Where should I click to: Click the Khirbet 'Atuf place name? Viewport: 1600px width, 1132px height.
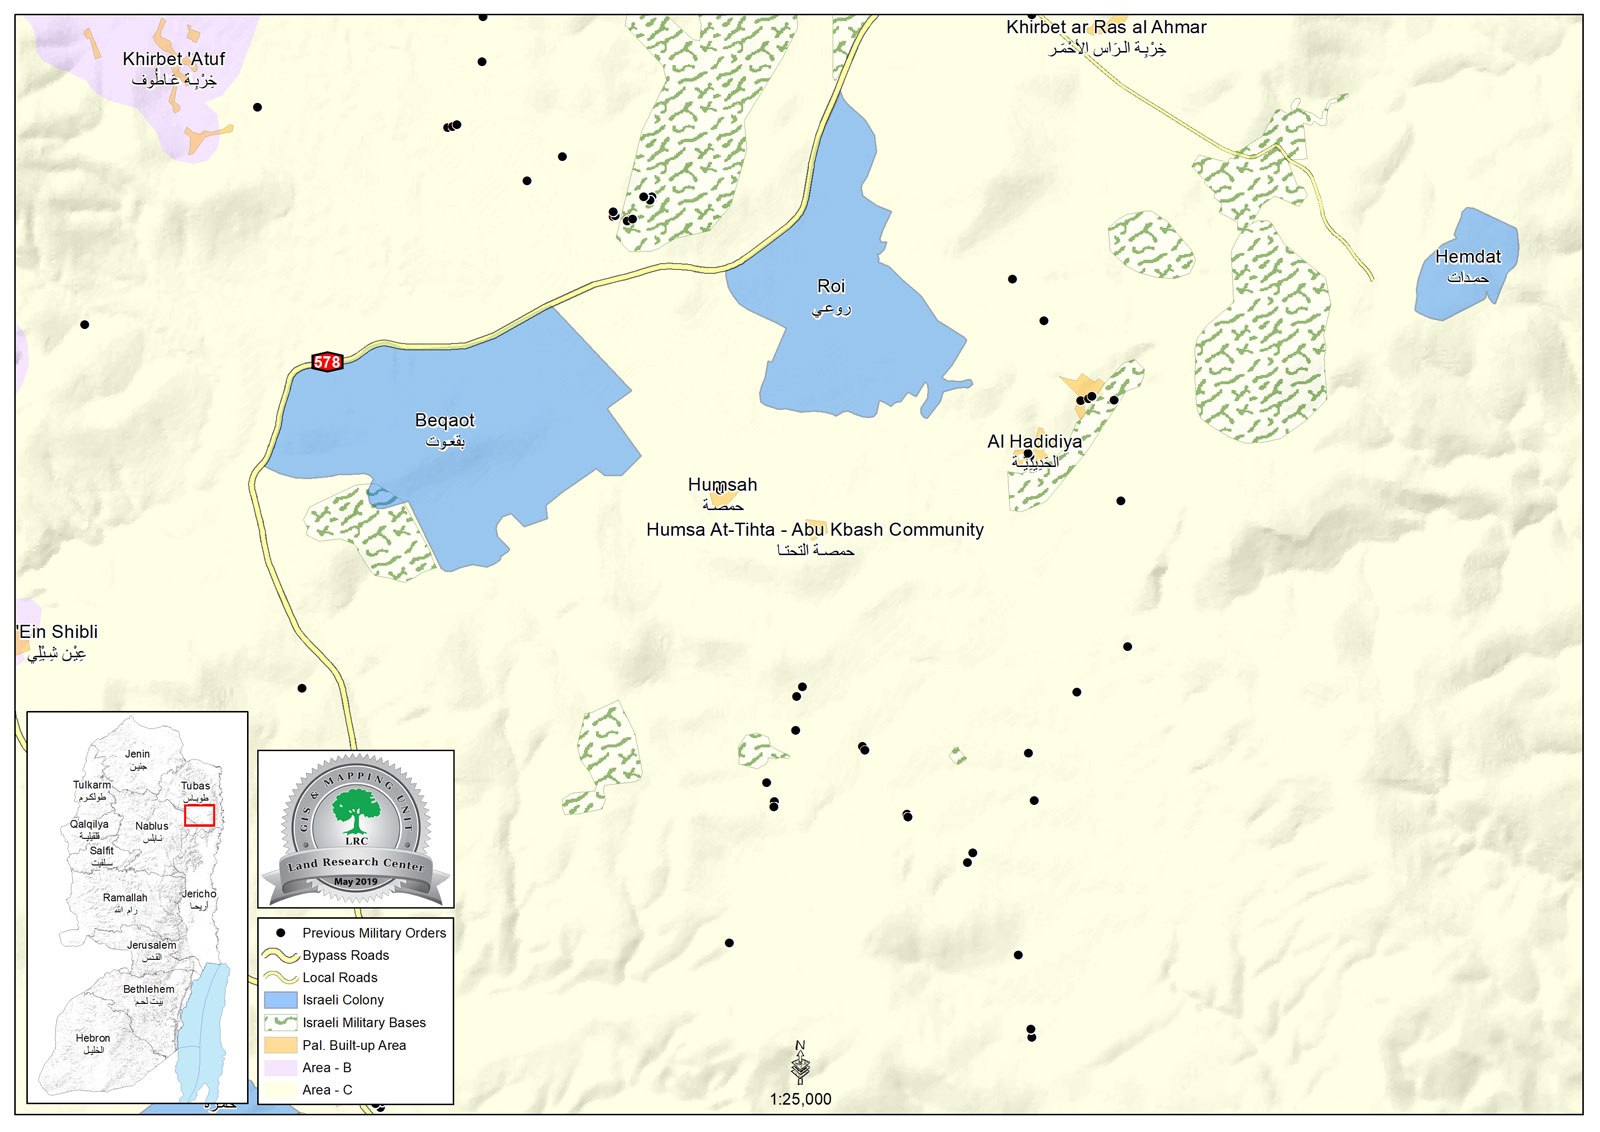[174, 59]
